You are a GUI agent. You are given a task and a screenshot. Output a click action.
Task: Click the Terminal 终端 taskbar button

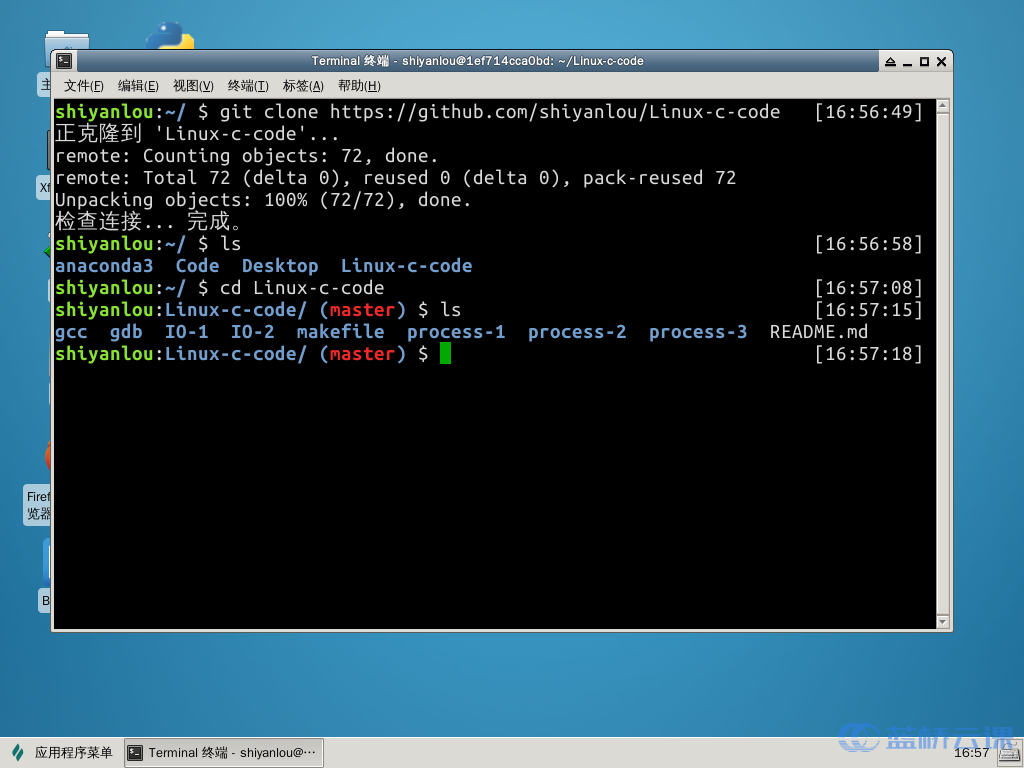coord(223,753)
